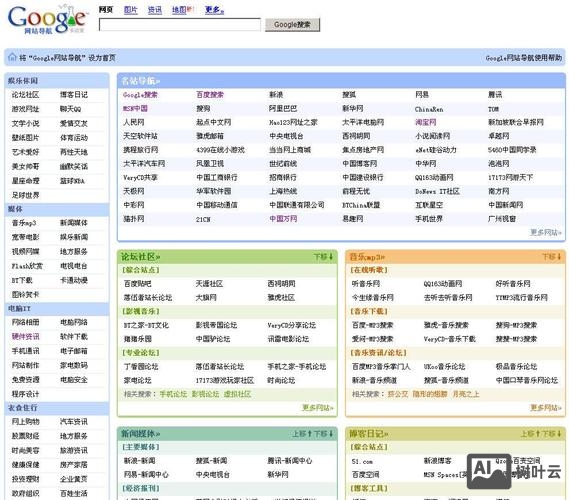Viewport: 569px width, 500px height.
Task: Move 新闻媒体 panel up with 上移 arrow
Action: click(302, 434)
